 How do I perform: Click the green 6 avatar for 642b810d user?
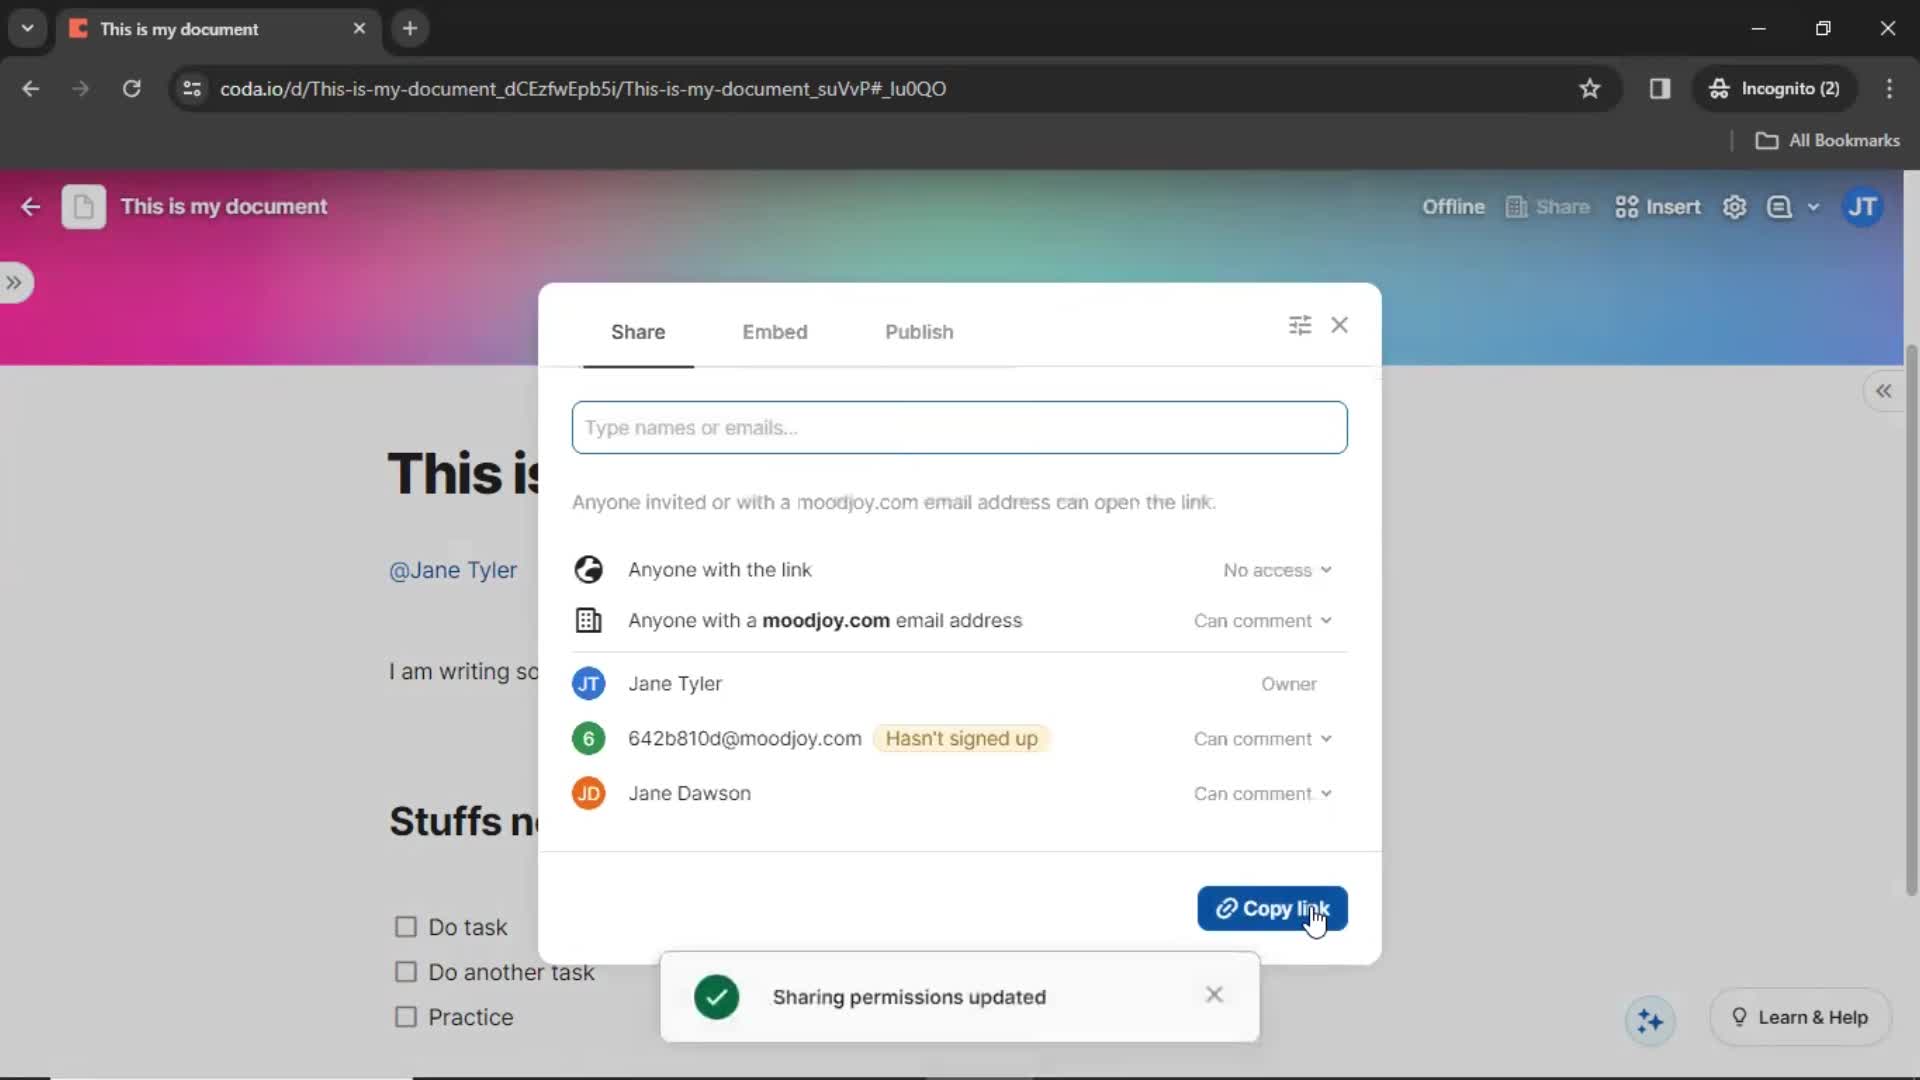[x=588, y=739]
